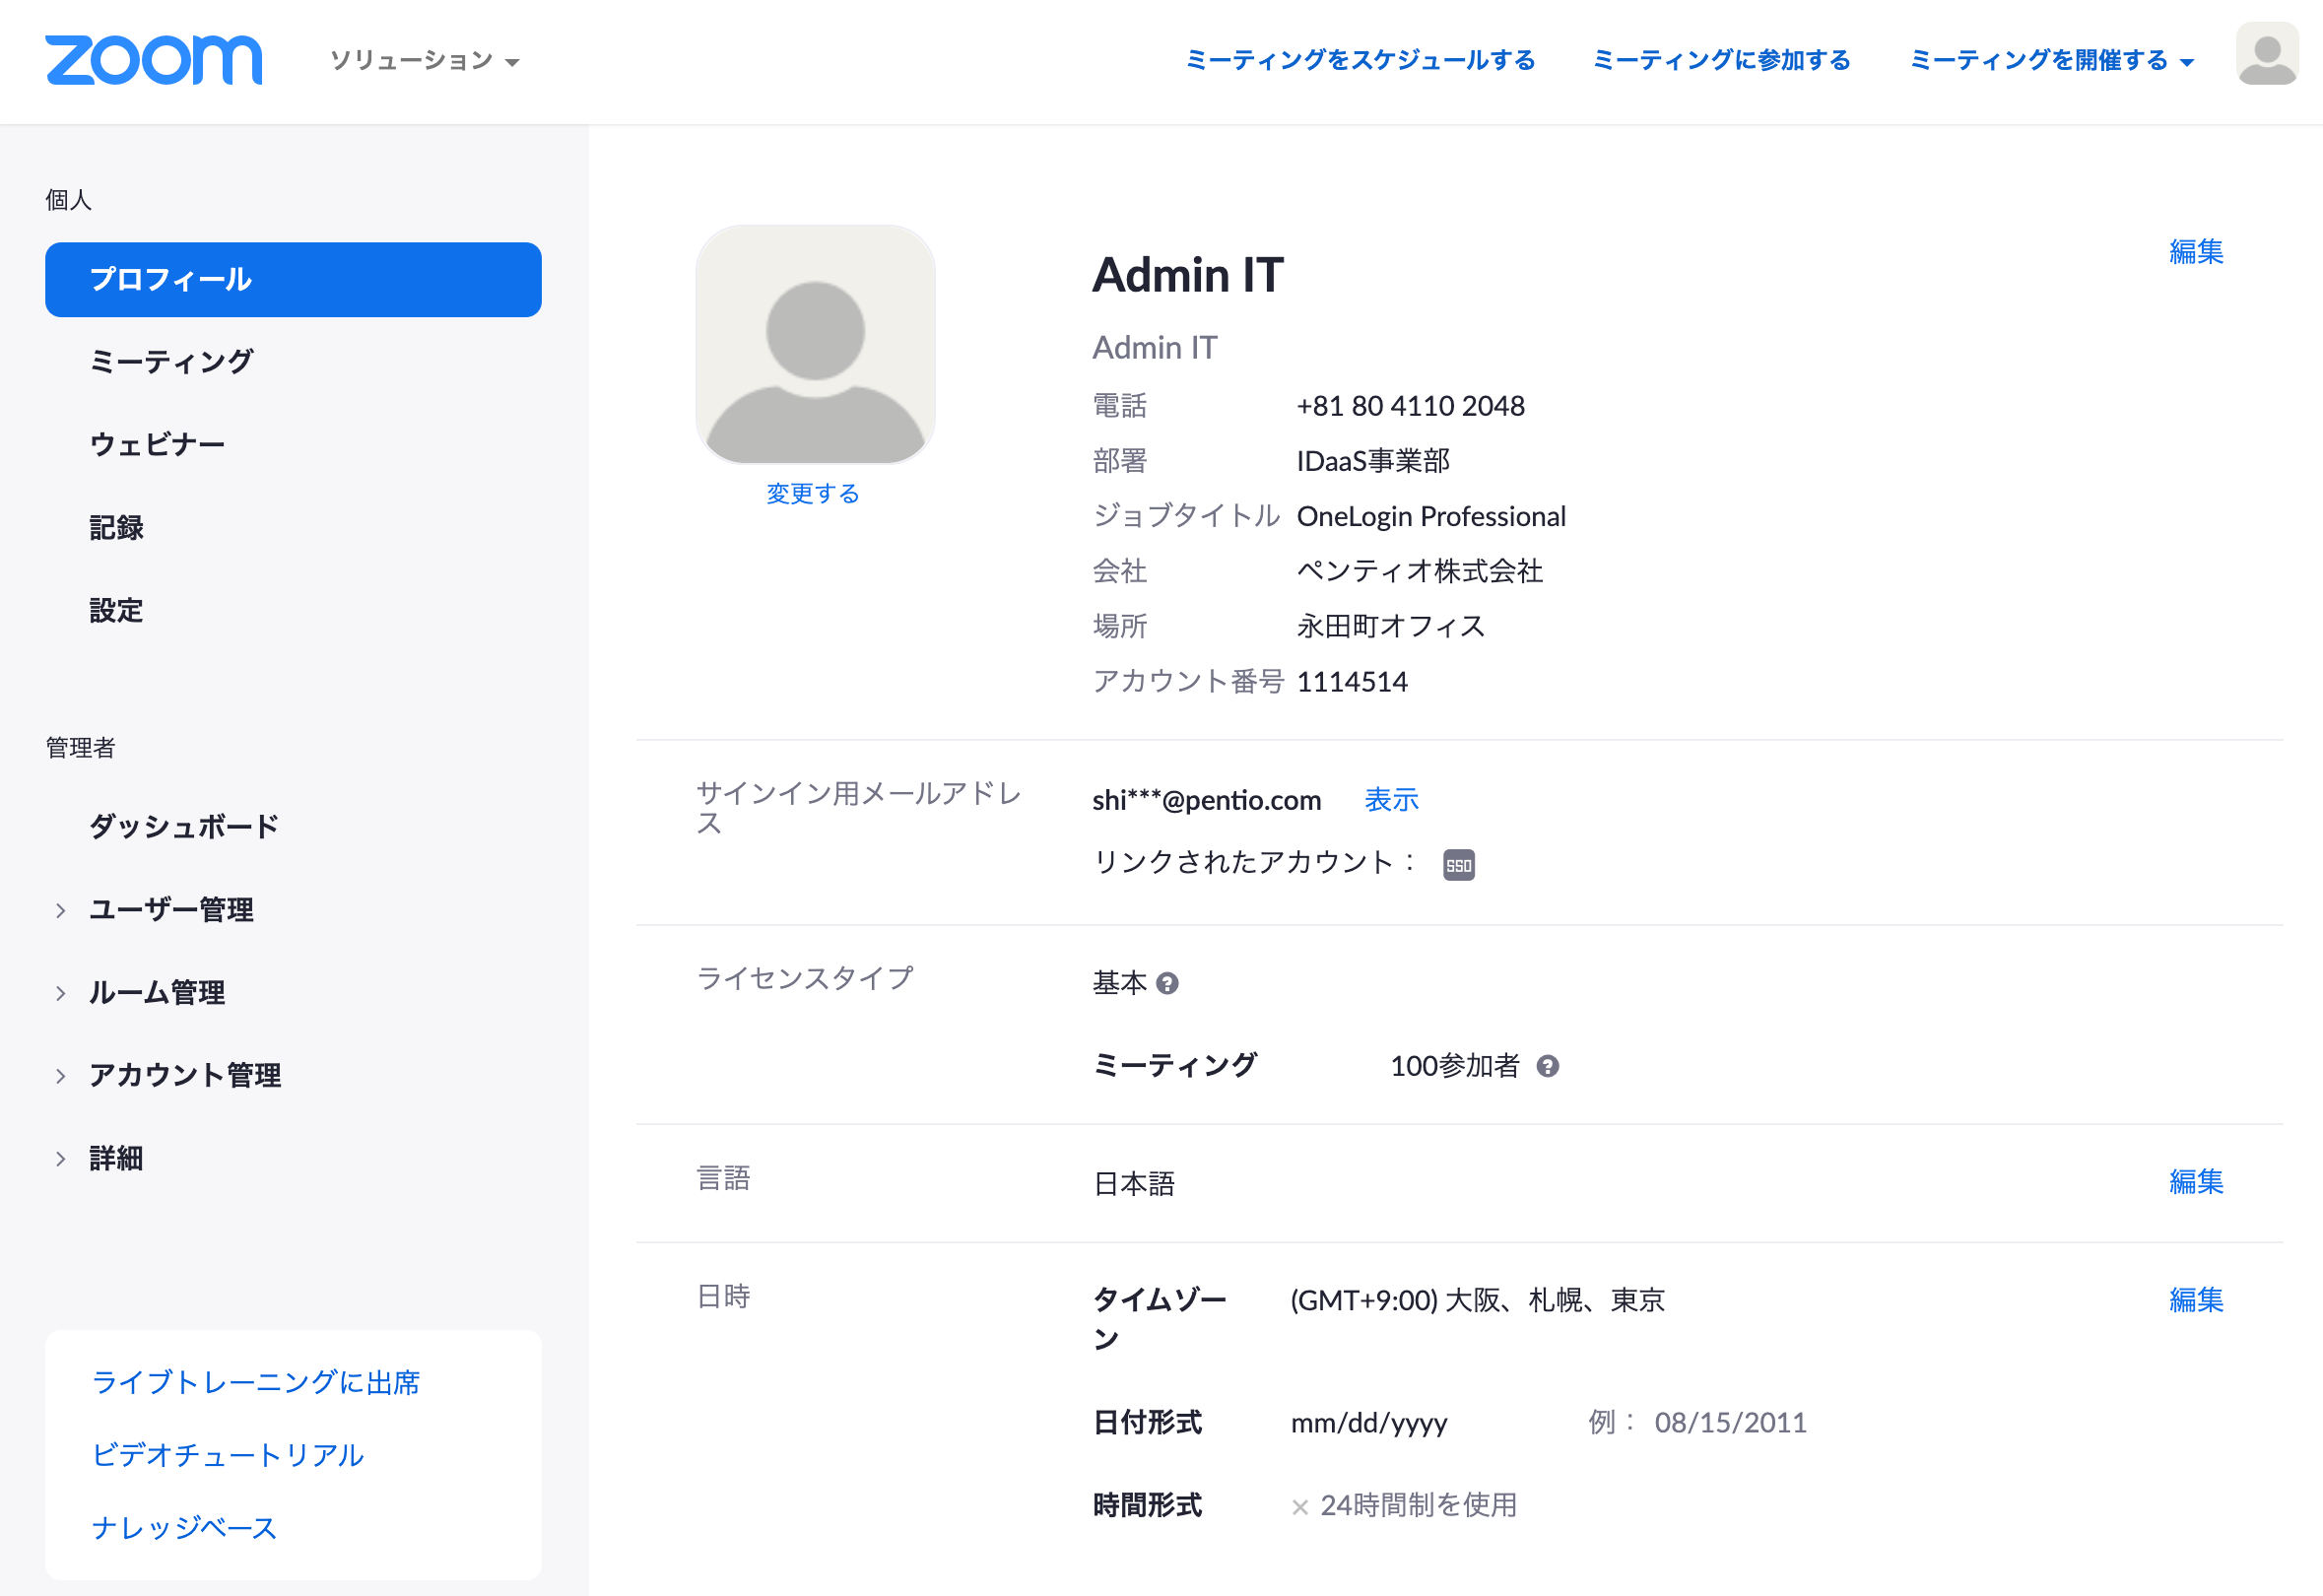Click the masked email shi***@pentio.com
2323x1596 pixels.
[1206, 800]
